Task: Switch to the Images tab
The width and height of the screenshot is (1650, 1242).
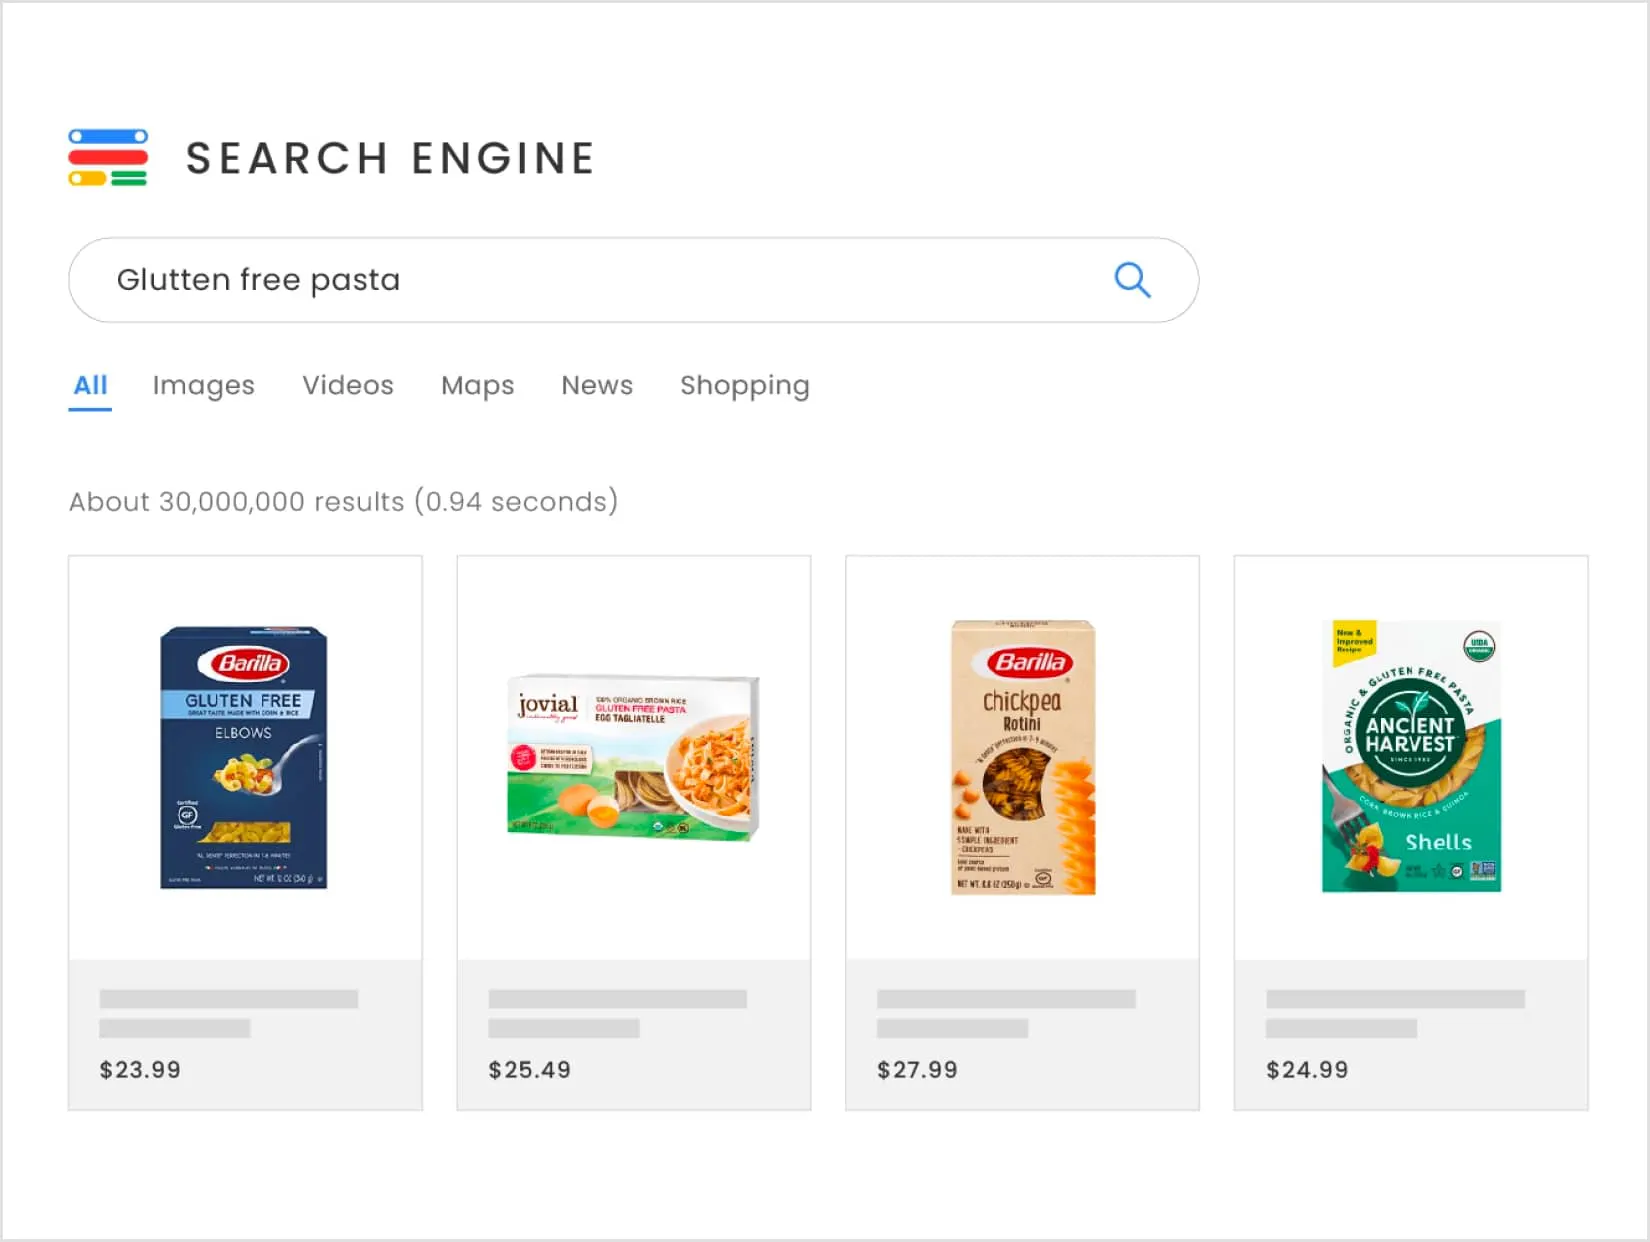Action: click(203, 385)
